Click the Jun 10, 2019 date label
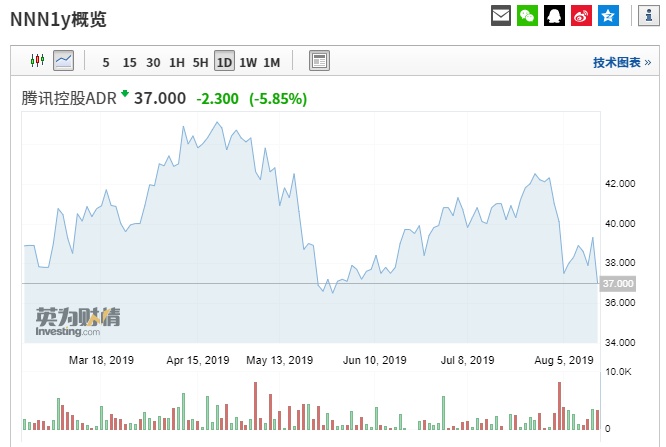The image size is (666, 447). [375, 360]
